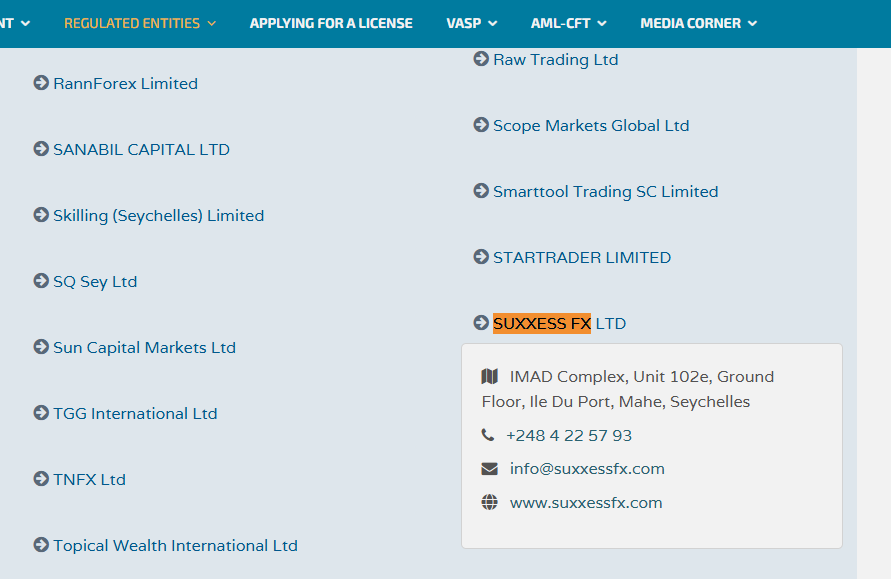Click the IMAD Complex address text
This screenshot has width=891, height=579.
tap(628, 389)
